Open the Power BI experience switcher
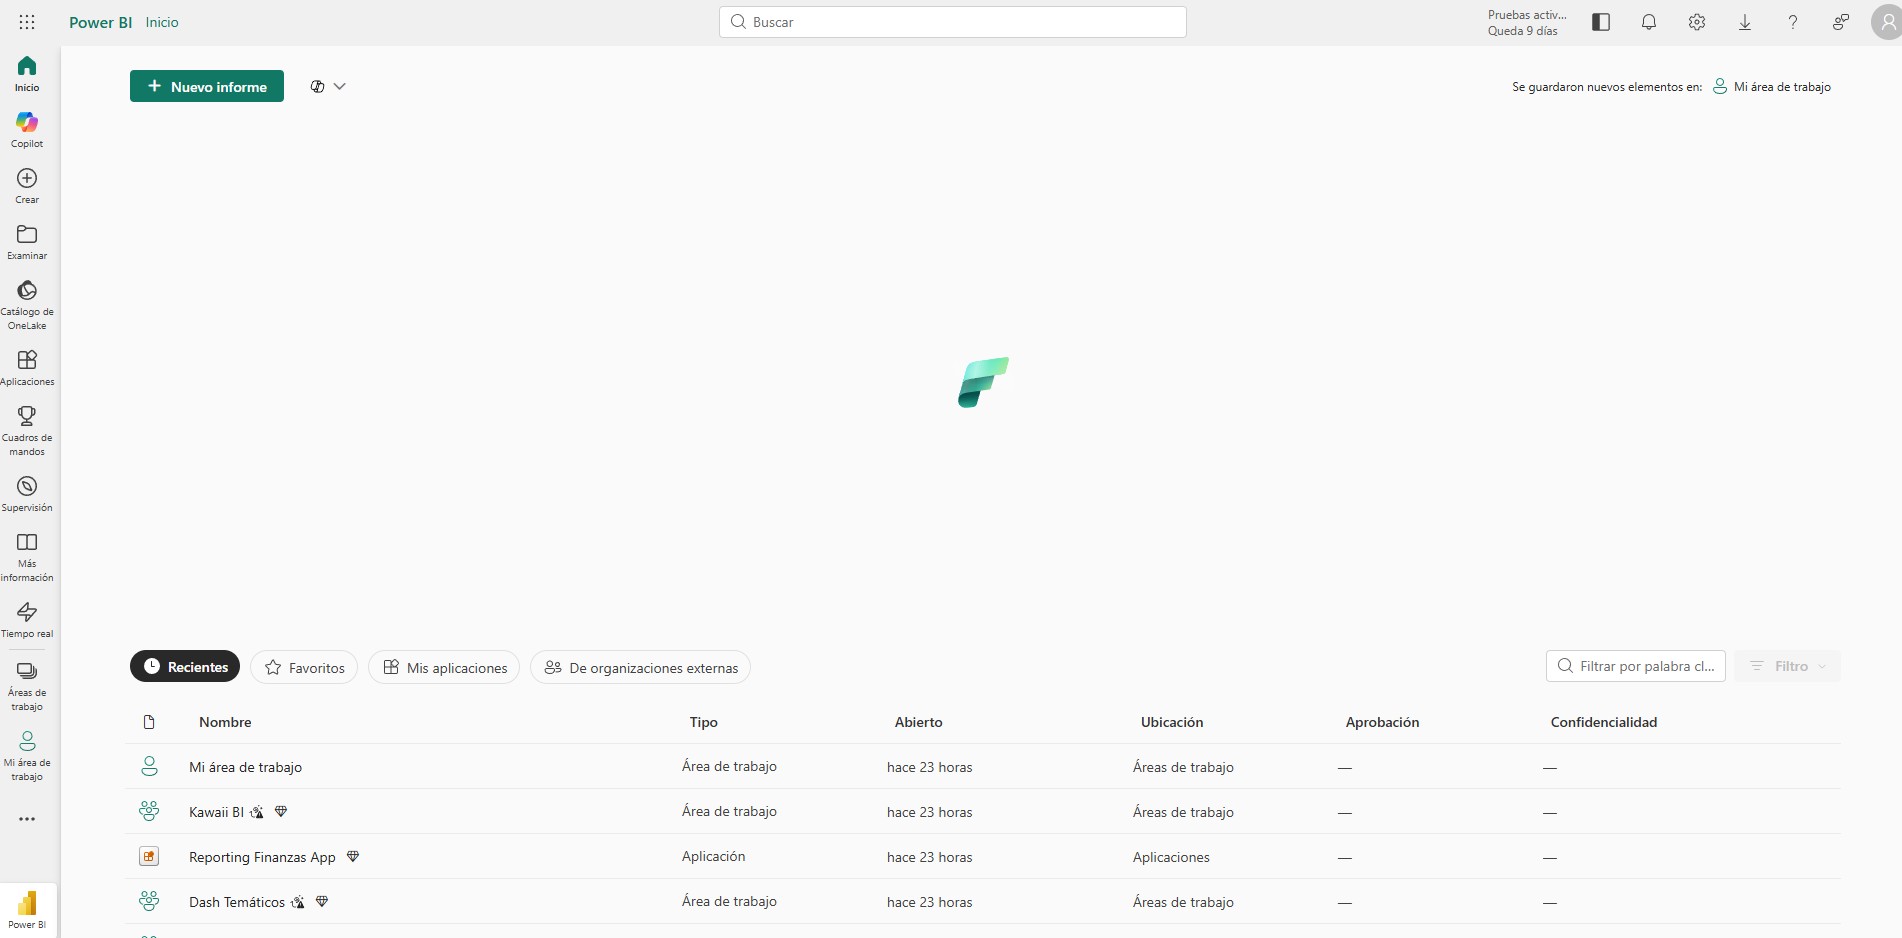The image size is (1902, 938). coord(27,910)
